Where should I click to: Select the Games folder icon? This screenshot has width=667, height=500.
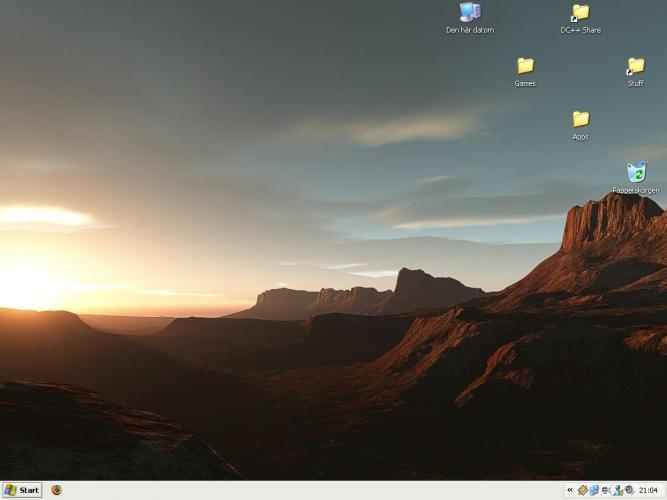[525, 66]
